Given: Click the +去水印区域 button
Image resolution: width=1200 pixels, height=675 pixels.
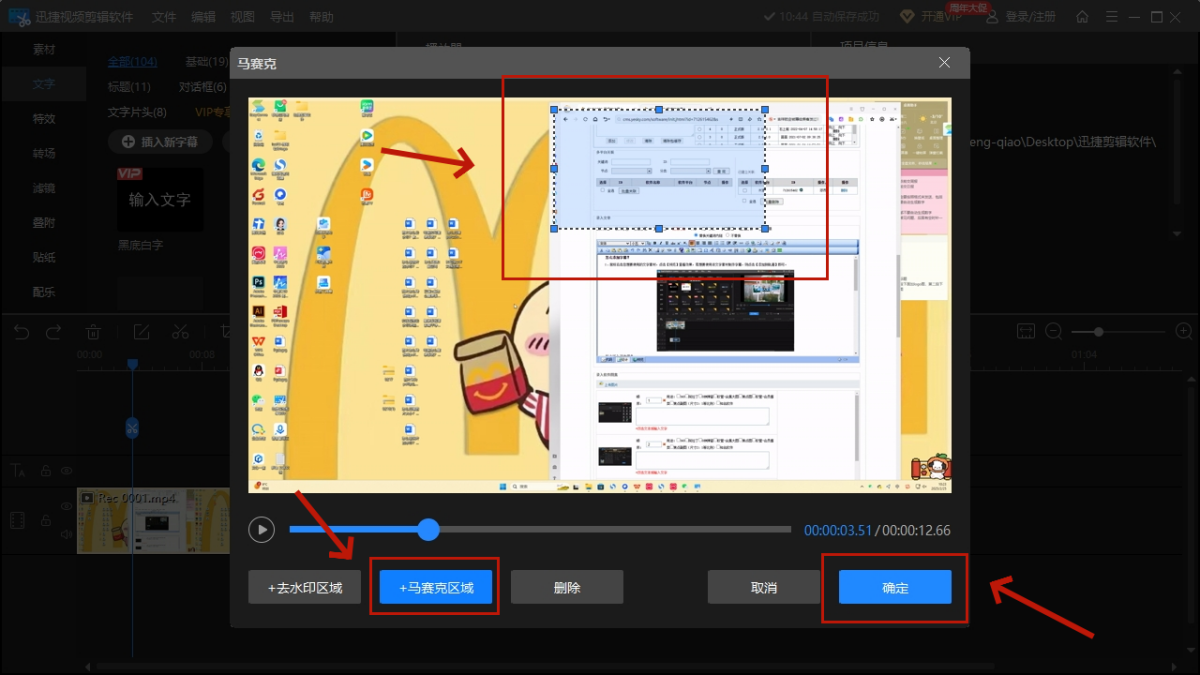Looking at the screenshot, I should (x=305, y=587).
